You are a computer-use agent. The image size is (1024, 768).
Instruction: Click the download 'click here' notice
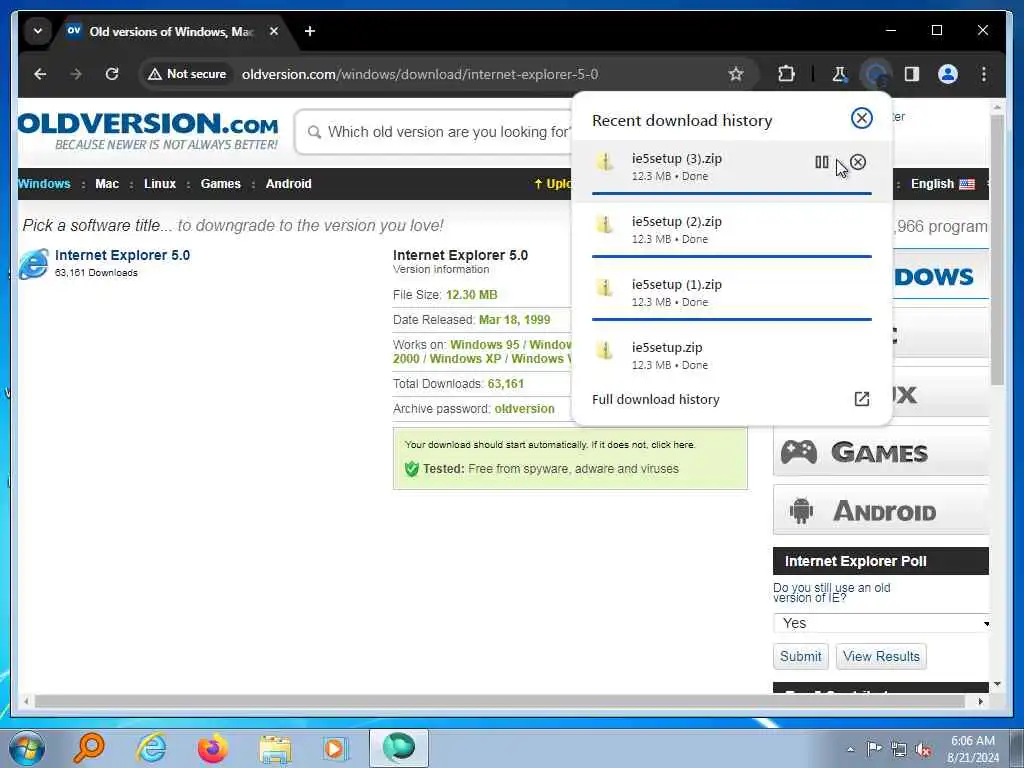click(673, 445)
